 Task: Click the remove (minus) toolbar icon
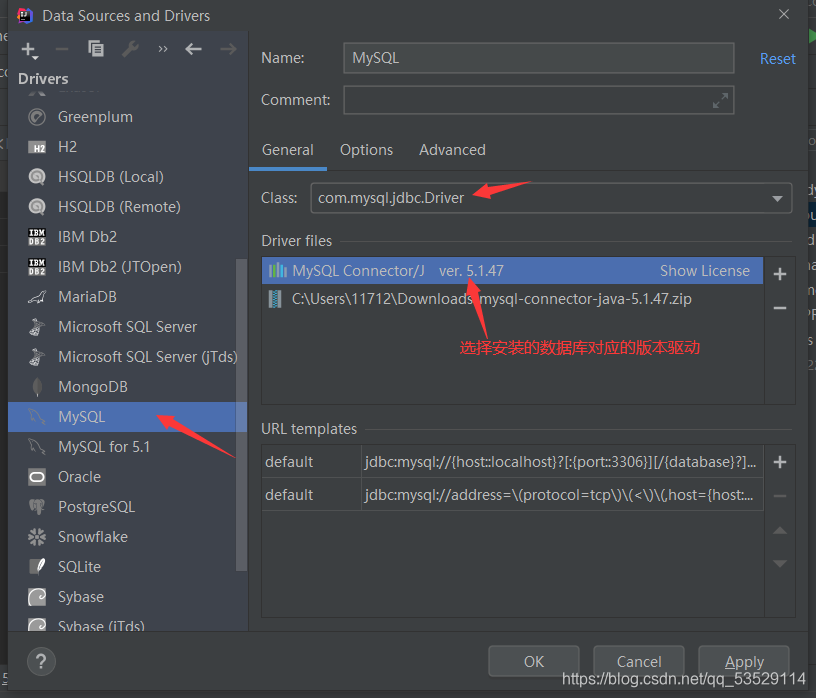pyautogui.click(x=62, y=49)
